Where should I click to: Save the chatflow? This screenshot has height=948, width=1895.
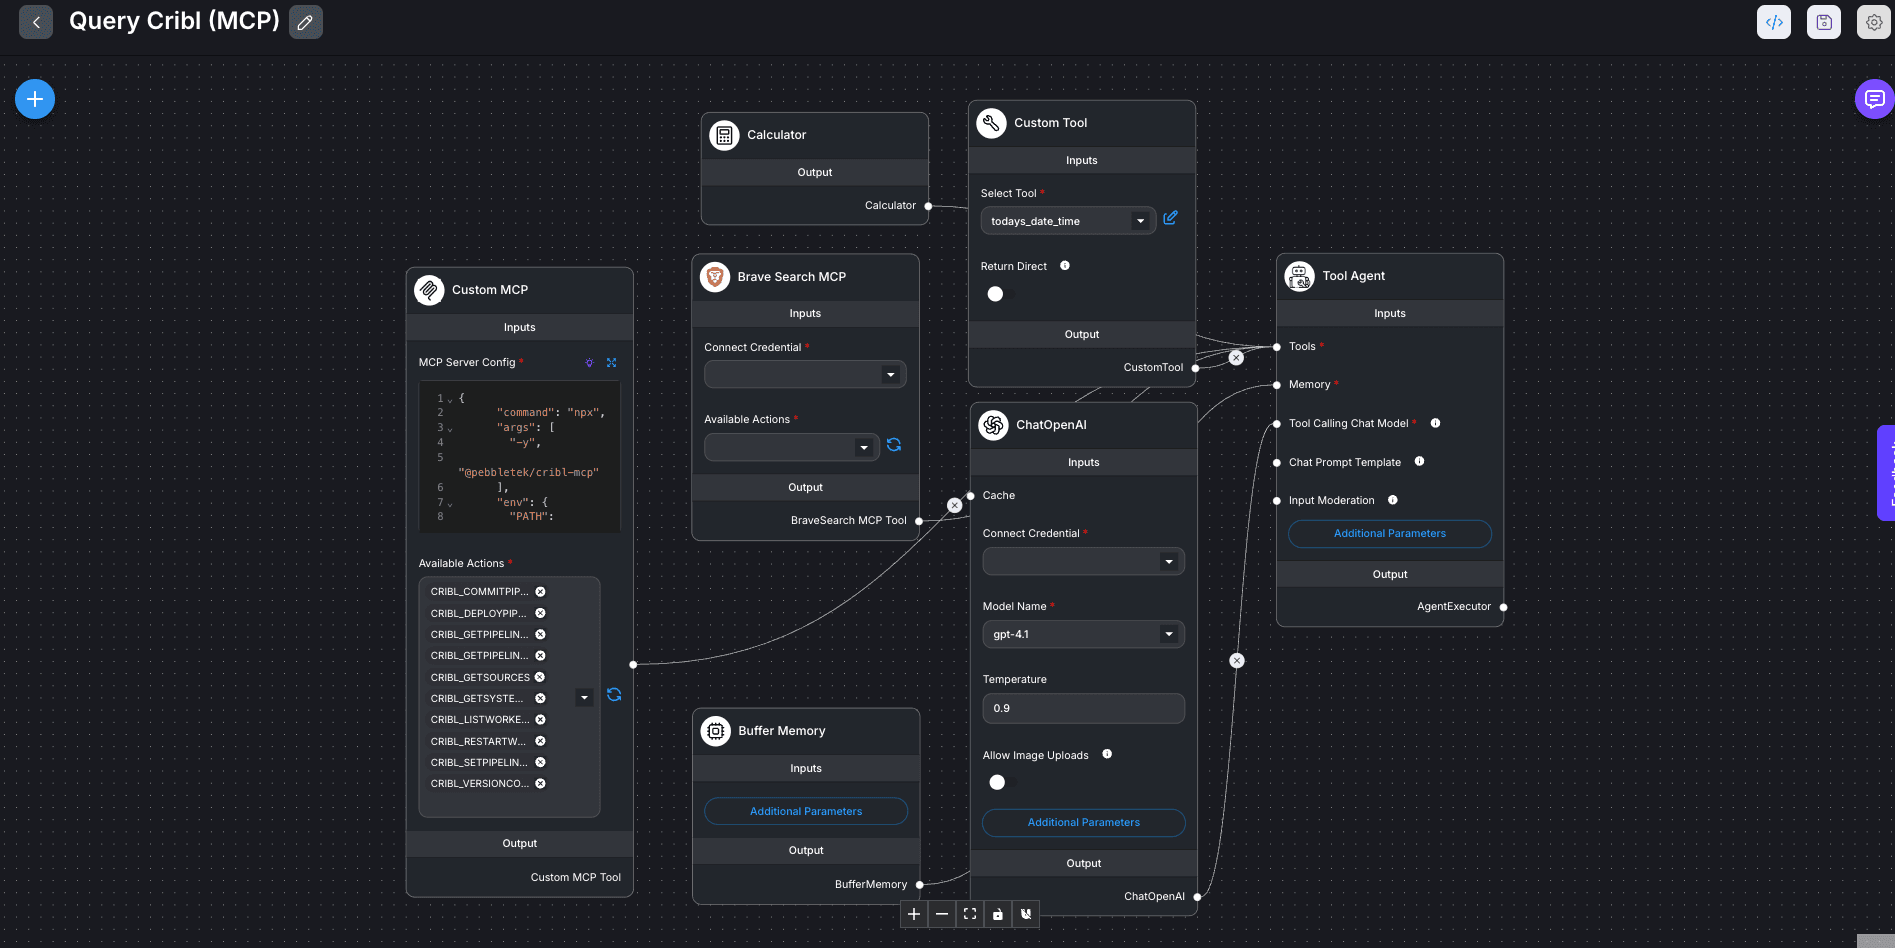click(1823, 21)
